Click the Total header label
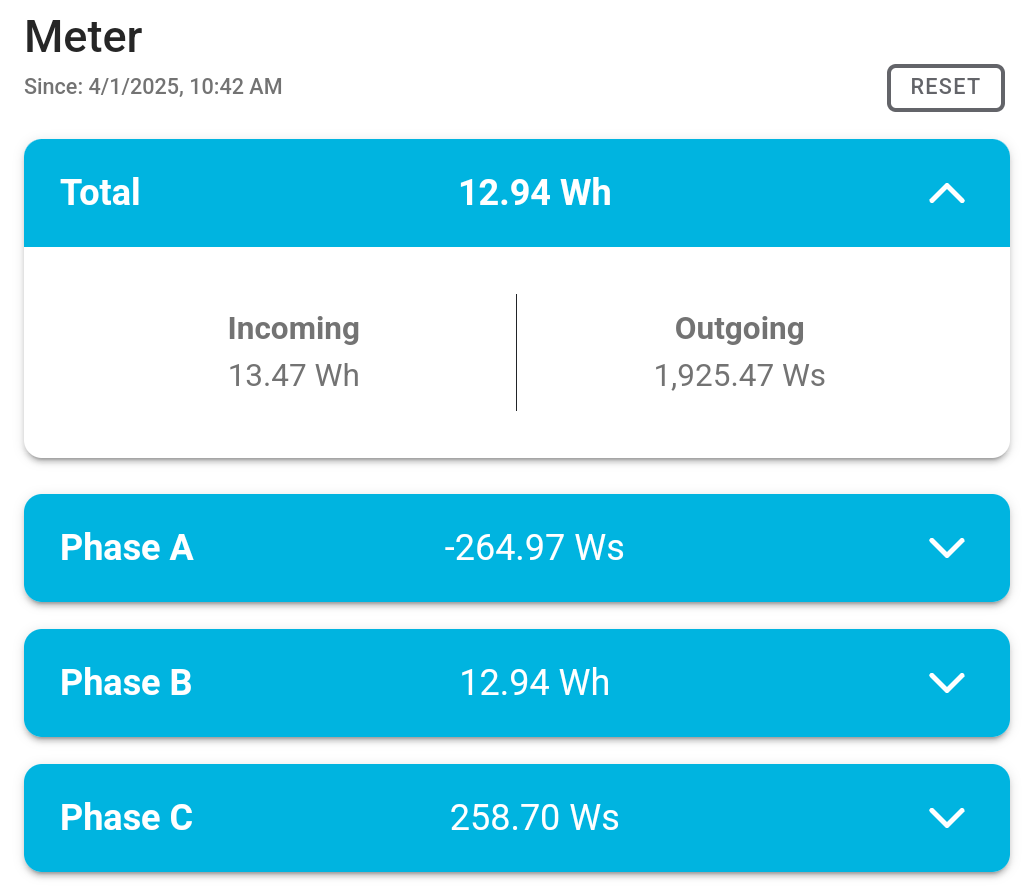The height and width of the screenshot is (889, 1033). tap(100, 193)
